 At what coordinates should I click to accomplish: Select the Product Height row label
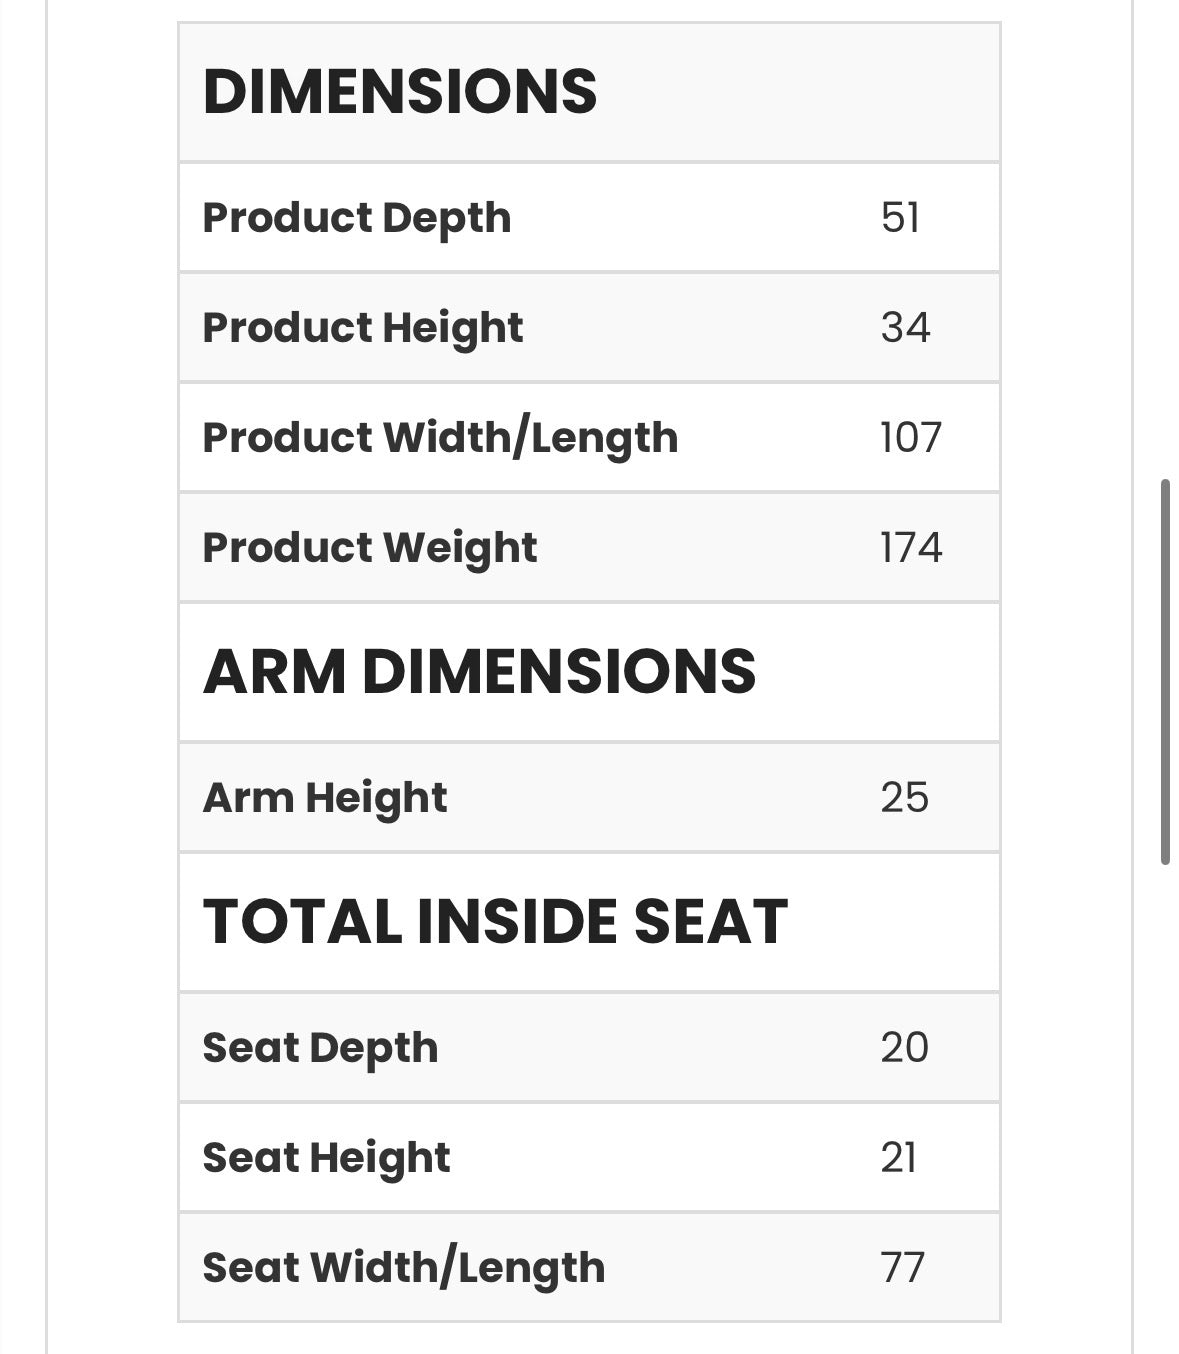click(363, 329)
